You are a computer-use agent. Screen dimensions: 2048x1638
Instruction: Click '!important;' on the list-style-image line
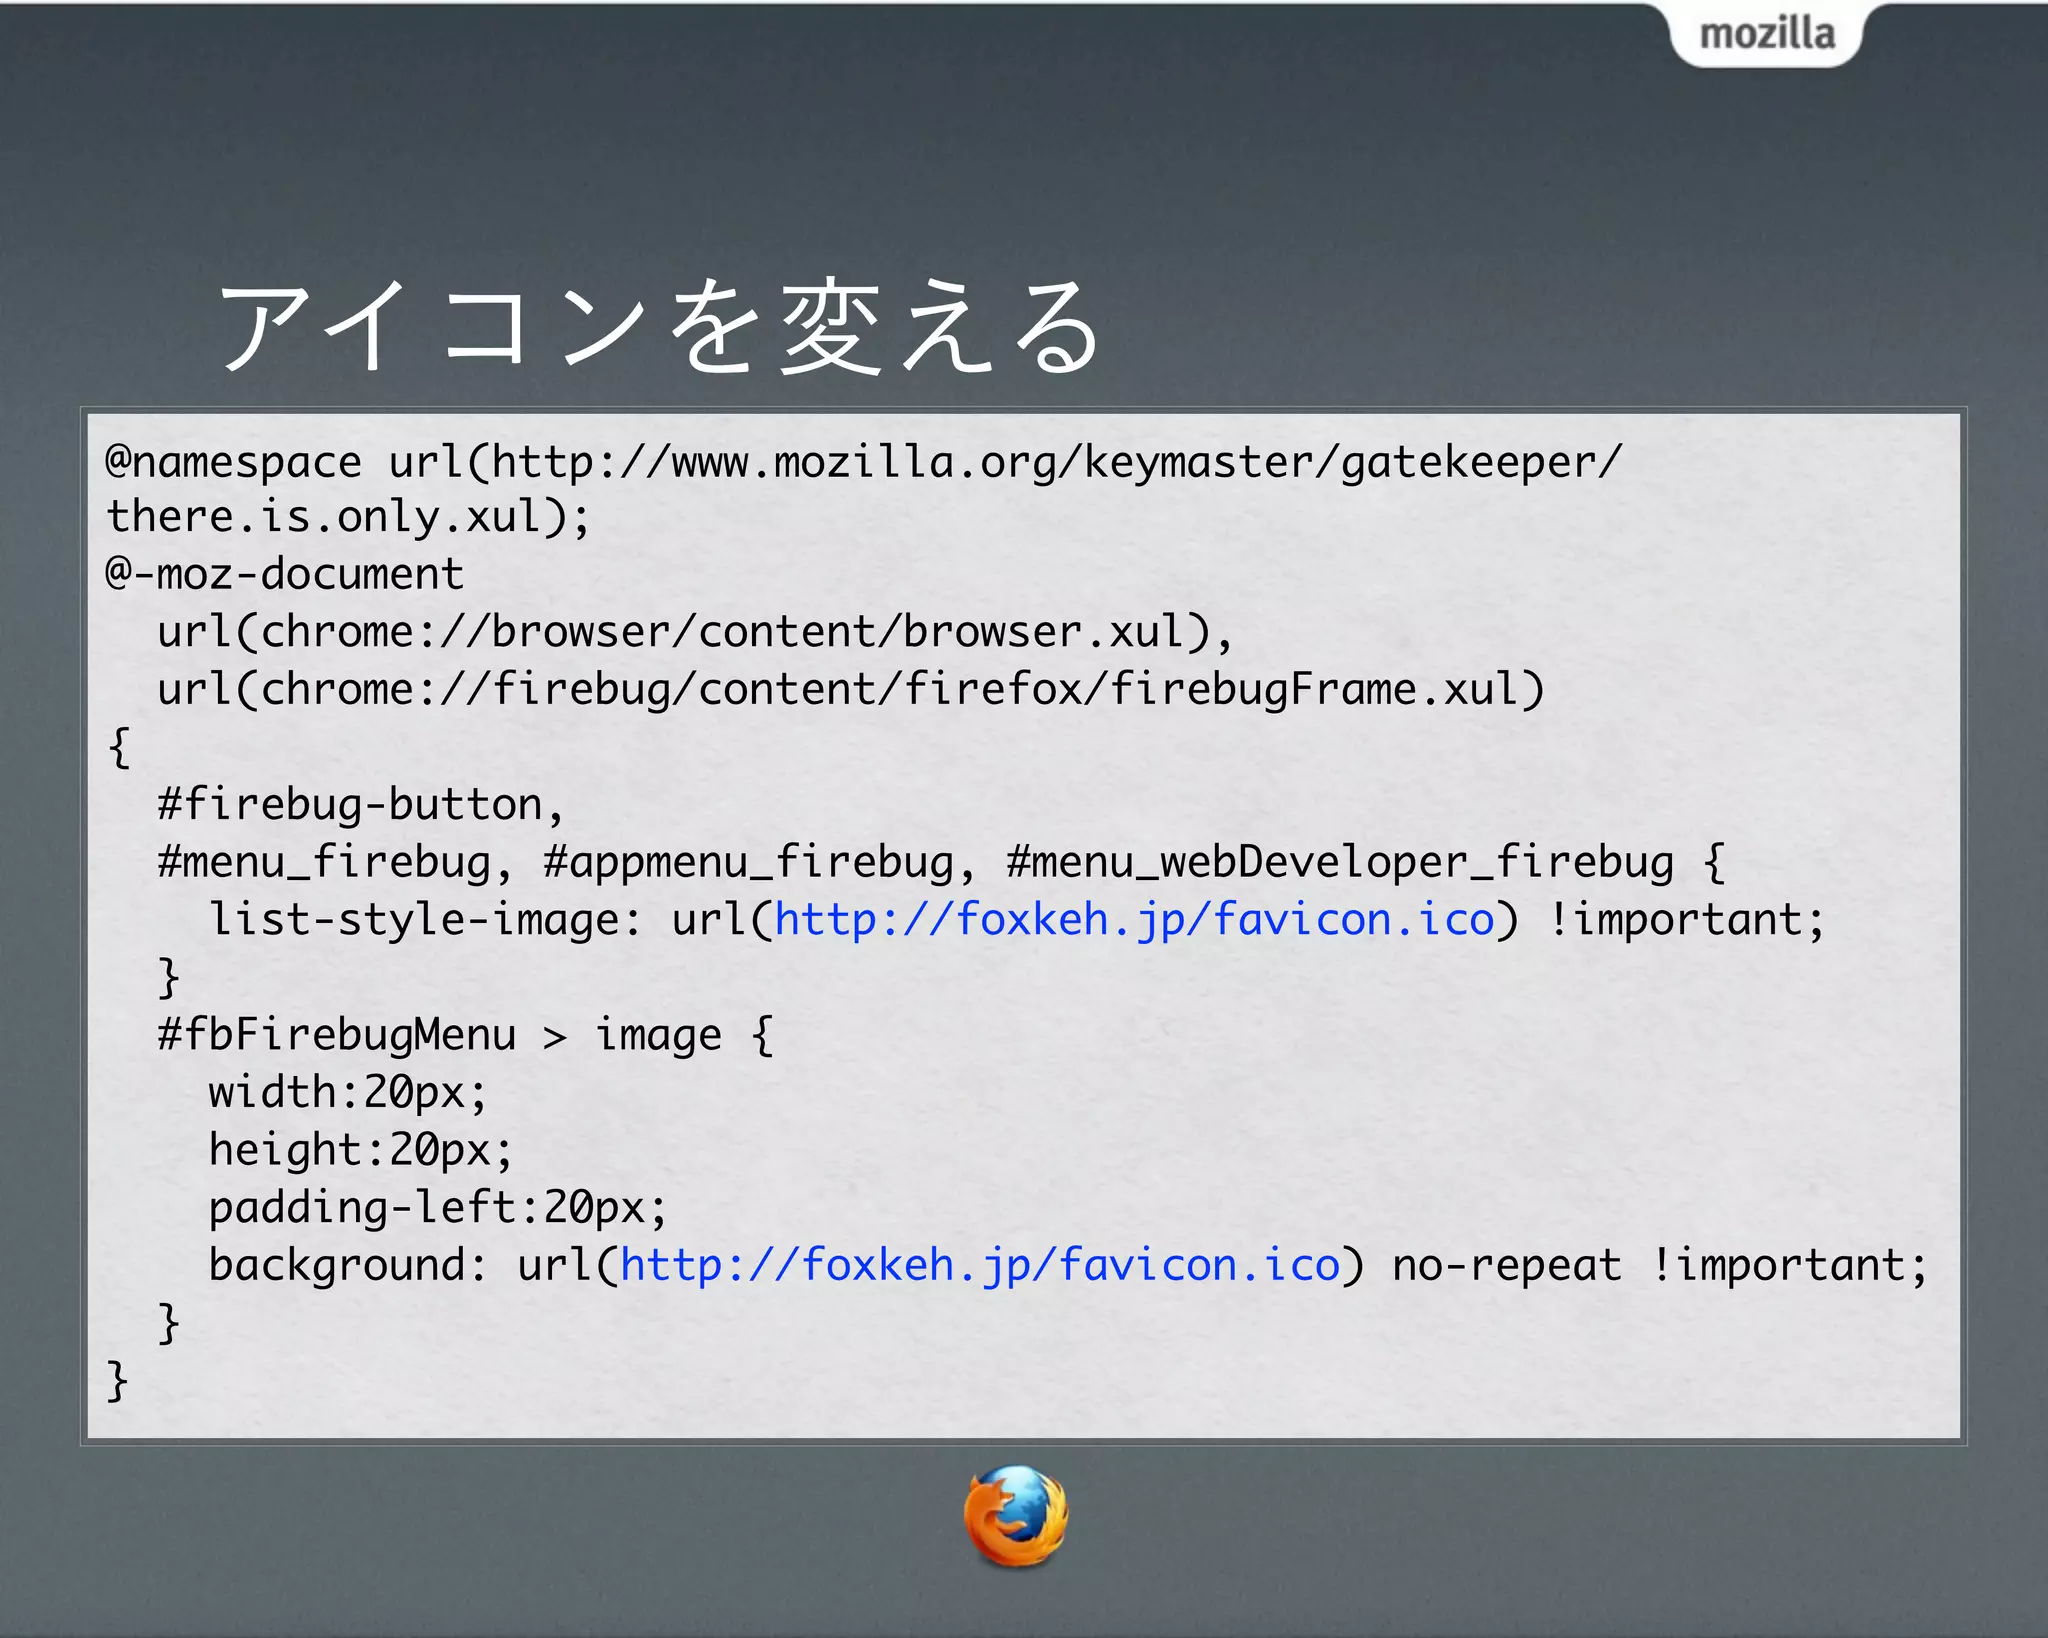pos(1686,920)
